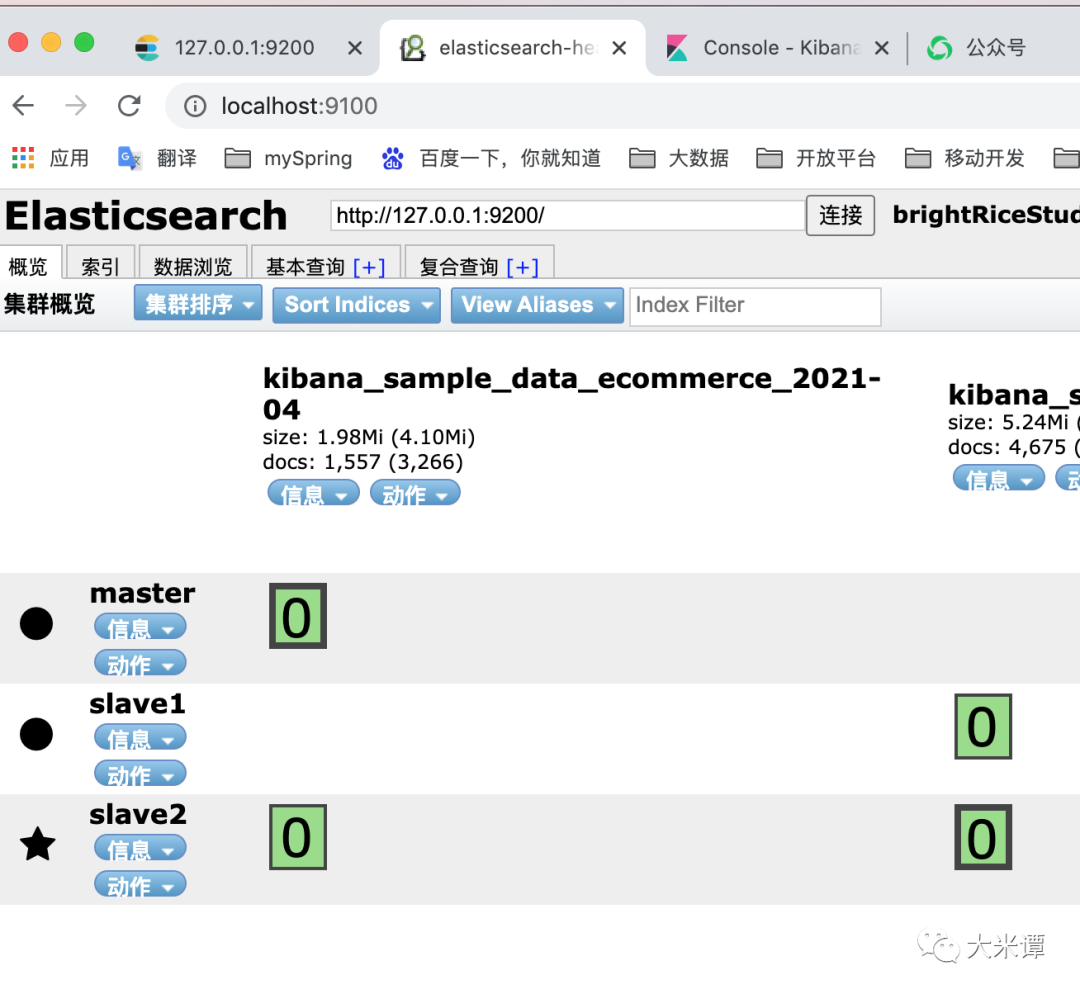Click the site info icon in address bar
Viewport: 1080px width, 994px height.
tap(195, 106)
